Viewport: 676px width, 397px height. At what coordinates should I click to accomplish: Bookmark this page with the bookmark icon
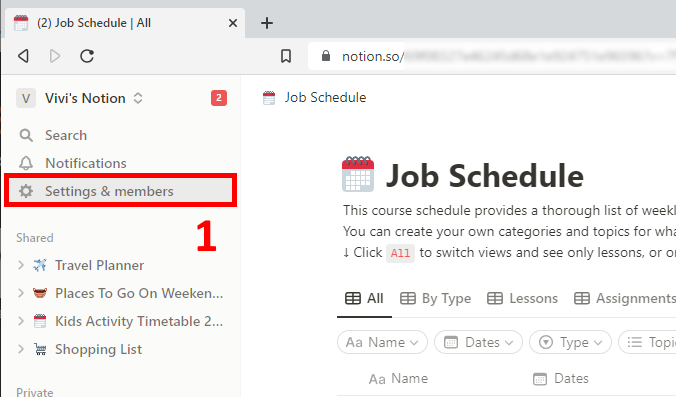coord(285,56)
